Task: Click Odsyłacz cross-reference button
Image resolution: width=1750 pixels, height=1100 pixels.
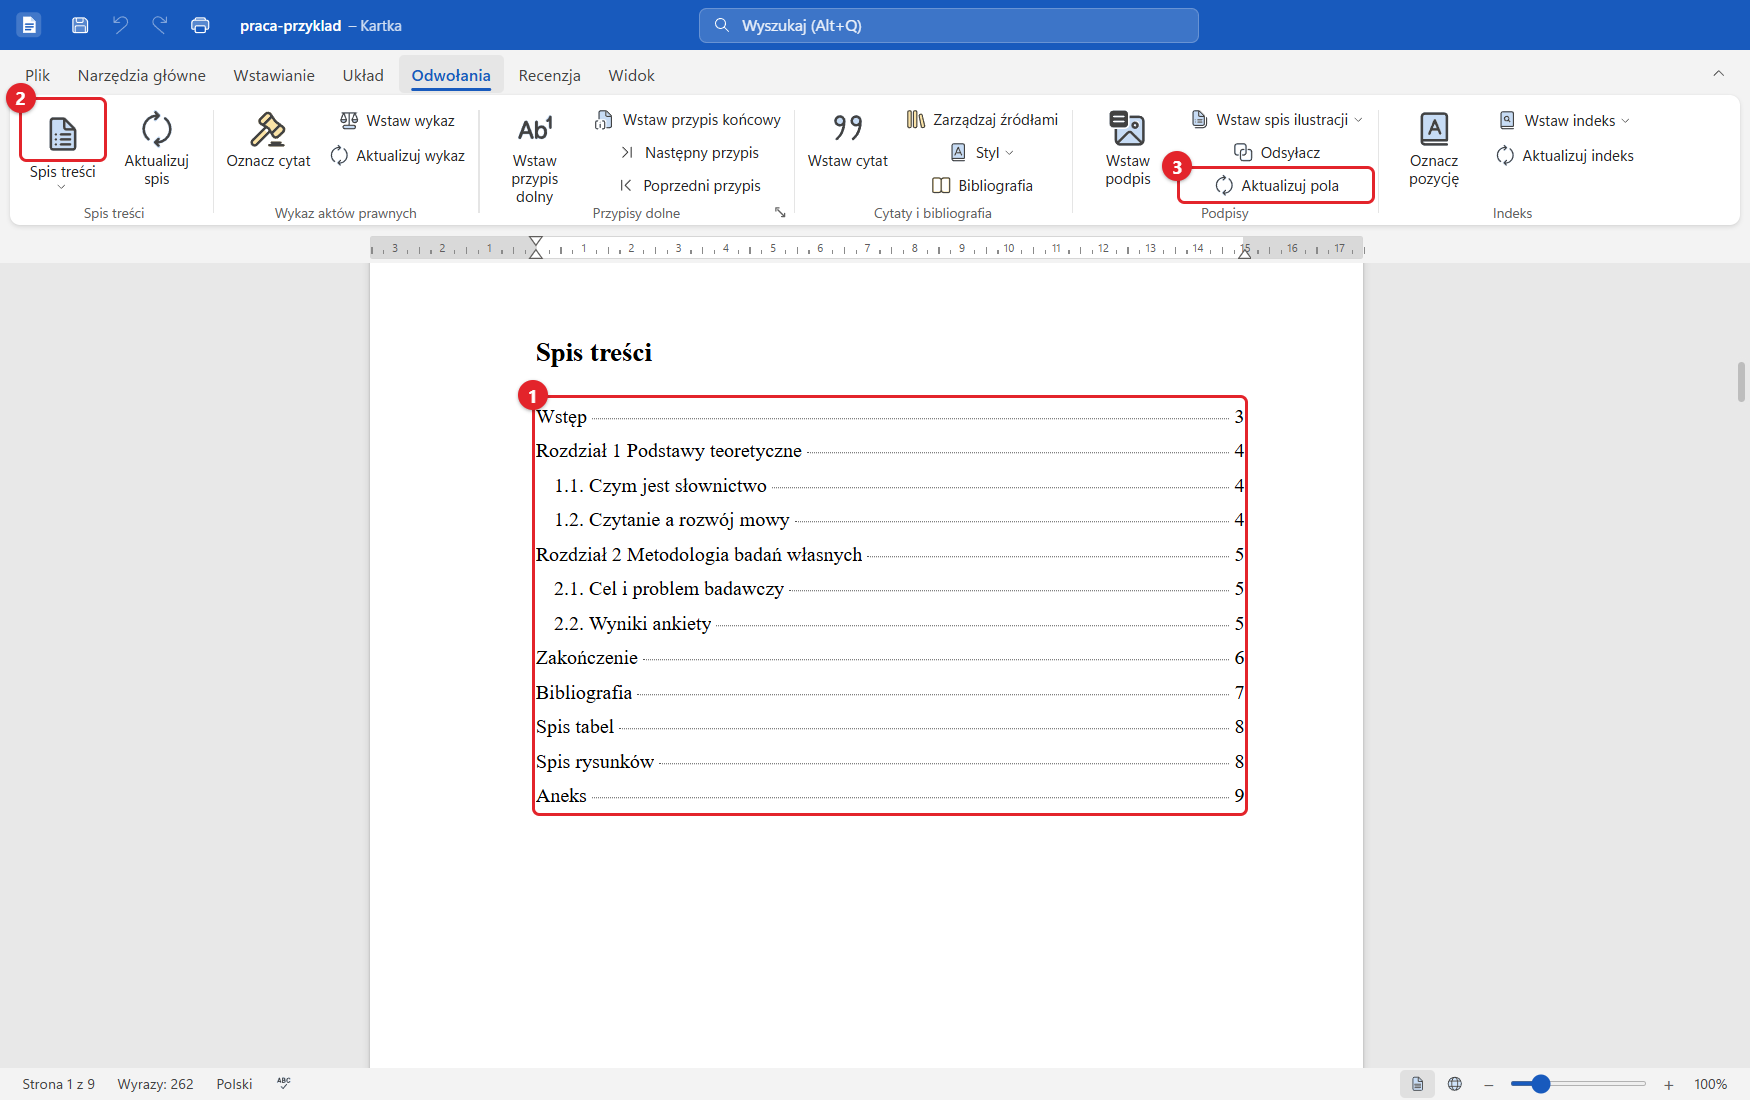Action: coord(1277,152)
